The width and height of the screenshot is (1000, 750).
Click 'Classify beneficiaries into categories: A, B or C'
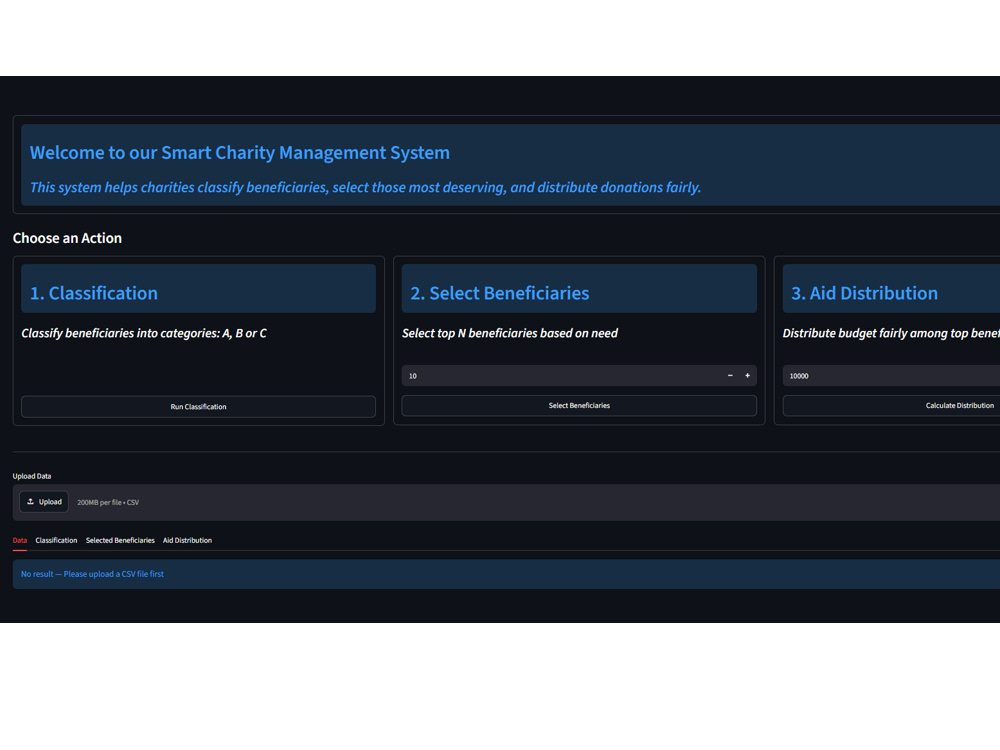pyautogui.click(x=144, y=333)
